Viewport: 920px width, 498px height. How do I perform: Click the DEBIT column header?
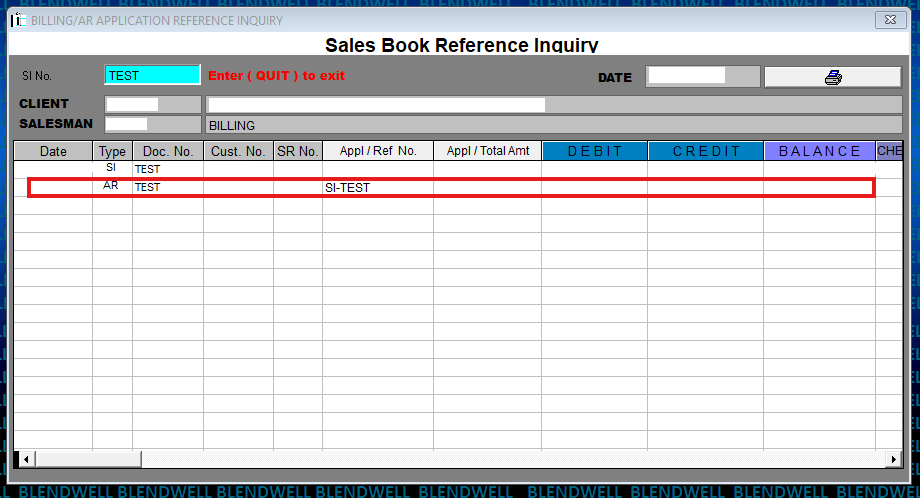pos(594,151)
